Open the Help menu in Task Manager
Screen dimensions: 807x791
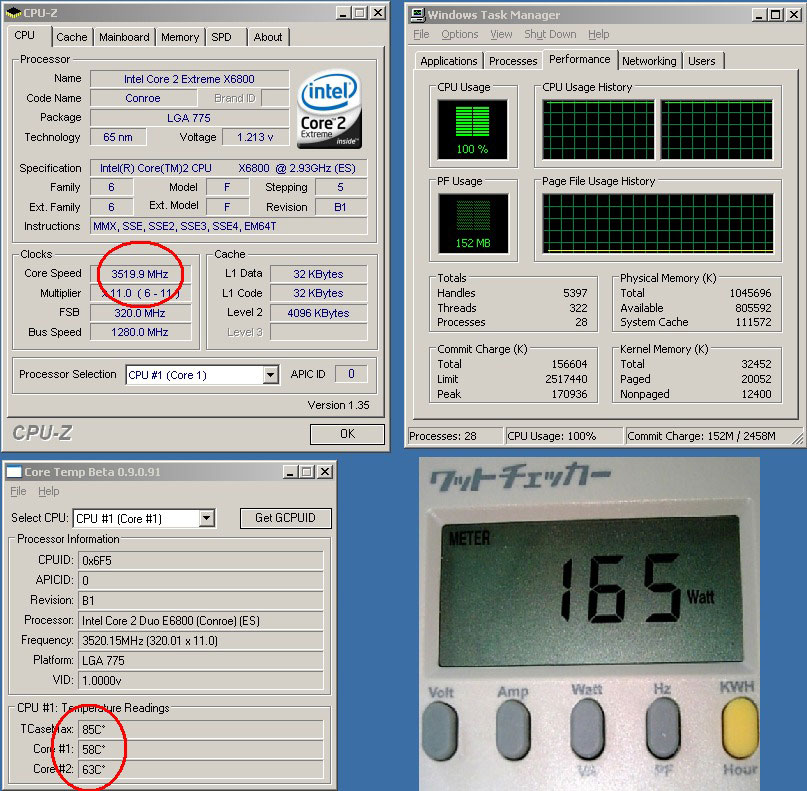click(x=599, y=34)
